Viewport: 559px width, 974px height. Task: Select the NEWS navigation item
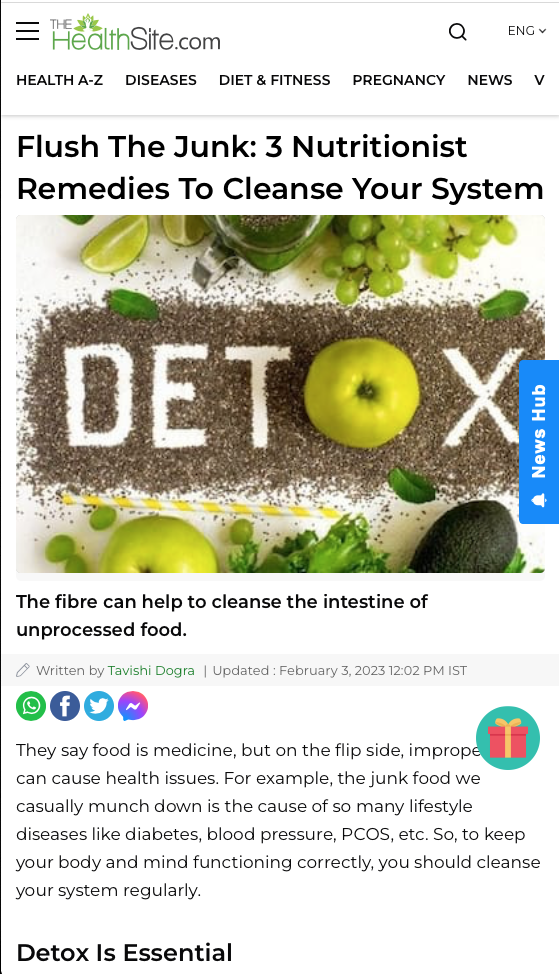tap(490, 80)
